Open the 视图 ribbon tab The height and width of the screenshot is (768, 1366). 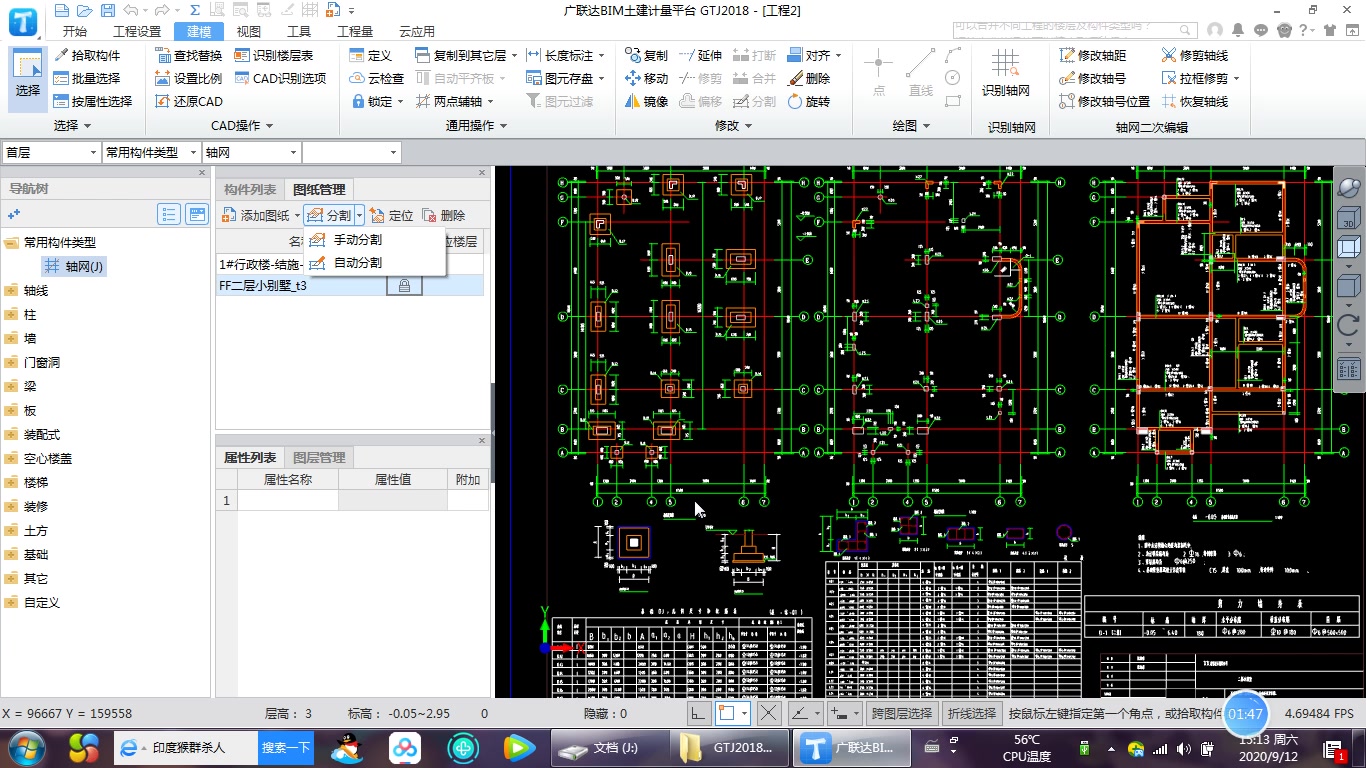click(248, 32)
